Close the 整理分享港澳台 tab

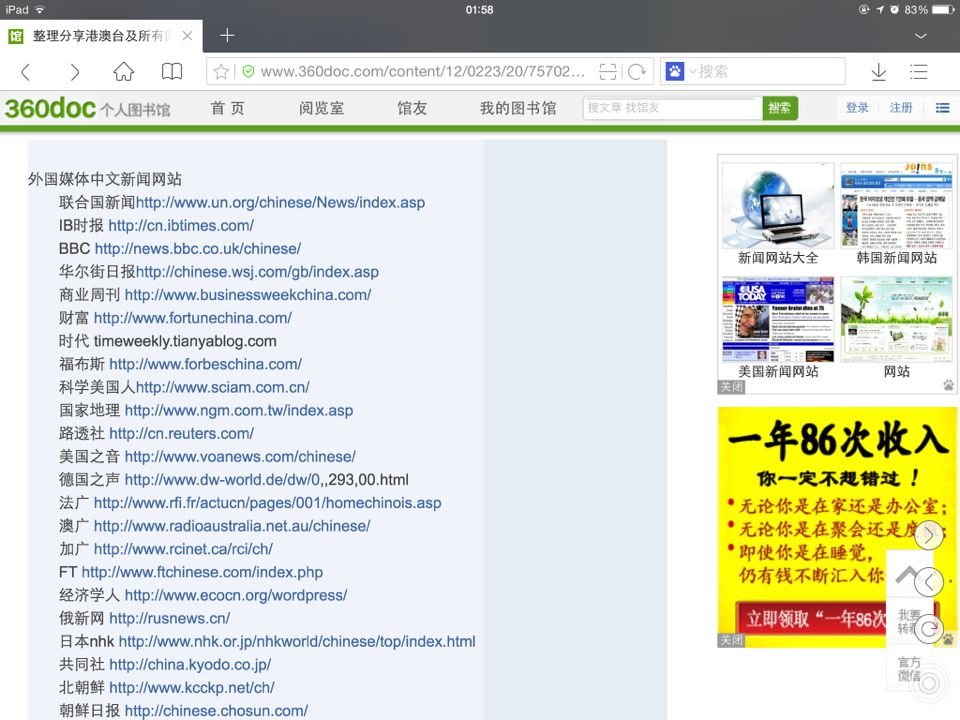187,36
